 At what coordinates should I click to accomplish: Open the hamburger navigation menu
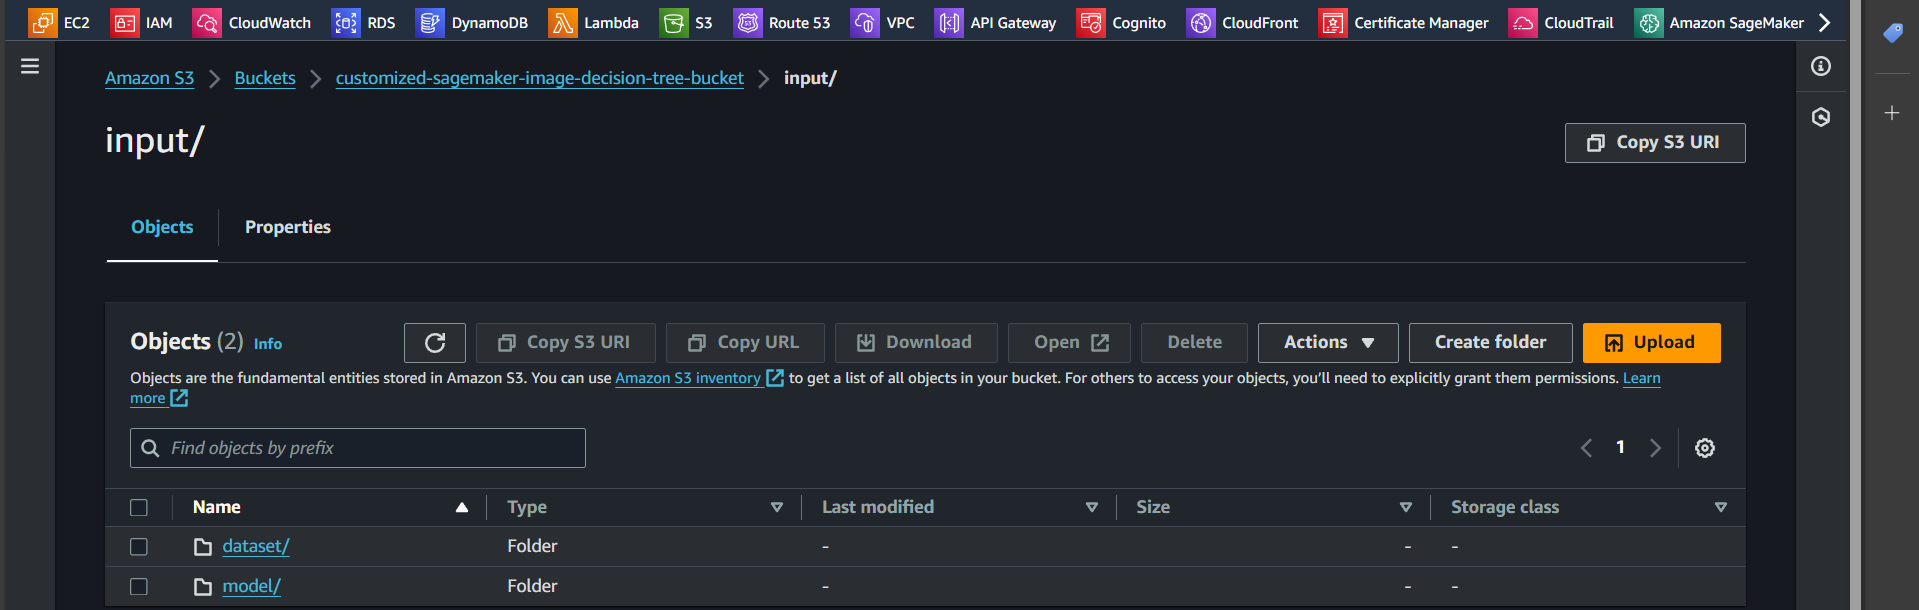(30, 66)
